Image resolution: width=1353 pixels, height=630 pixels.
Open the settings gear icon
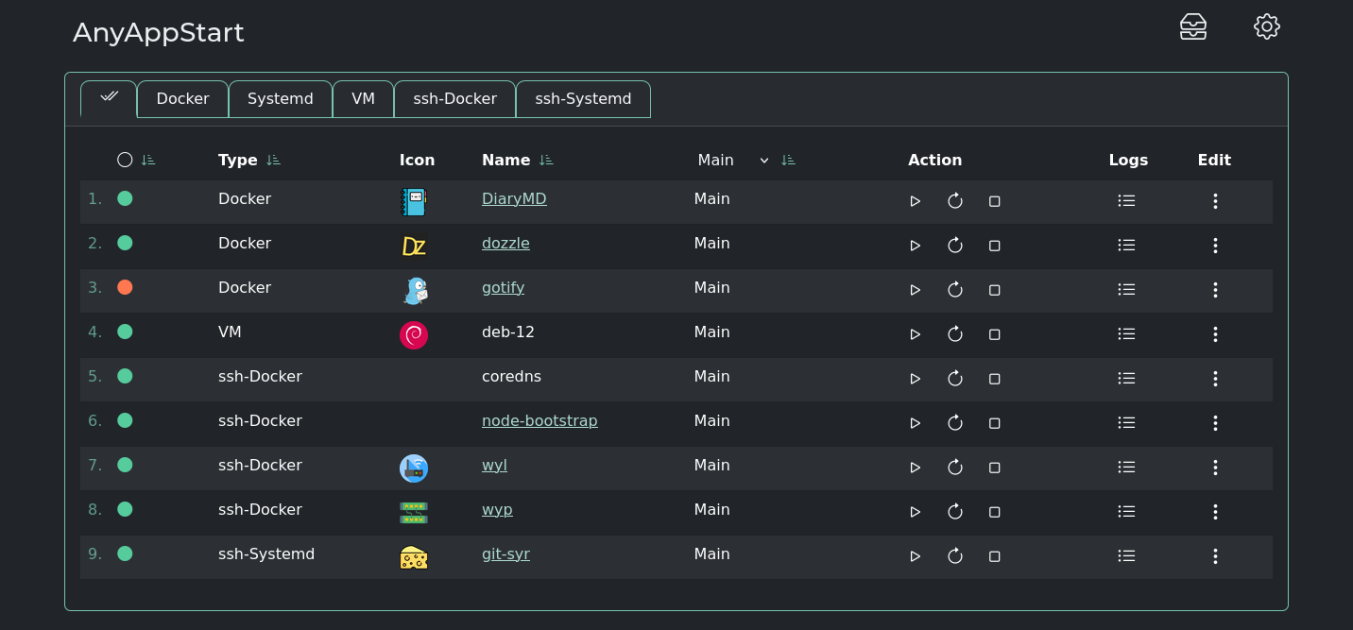pos(1267,27)
